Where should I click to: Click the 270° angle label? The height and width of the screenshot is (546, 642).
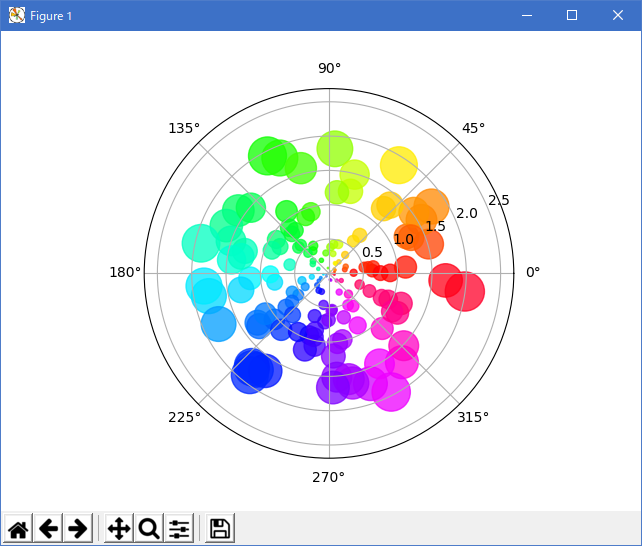point(328,477)
